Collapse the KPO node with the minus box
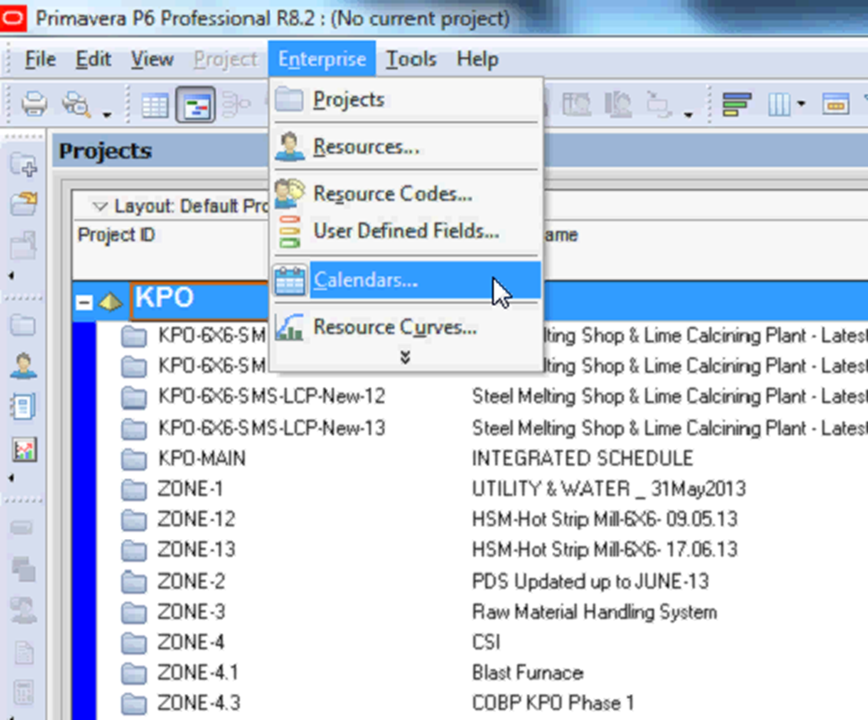The height and width of the screenshot is (720, 868). (x=84, y=302)
